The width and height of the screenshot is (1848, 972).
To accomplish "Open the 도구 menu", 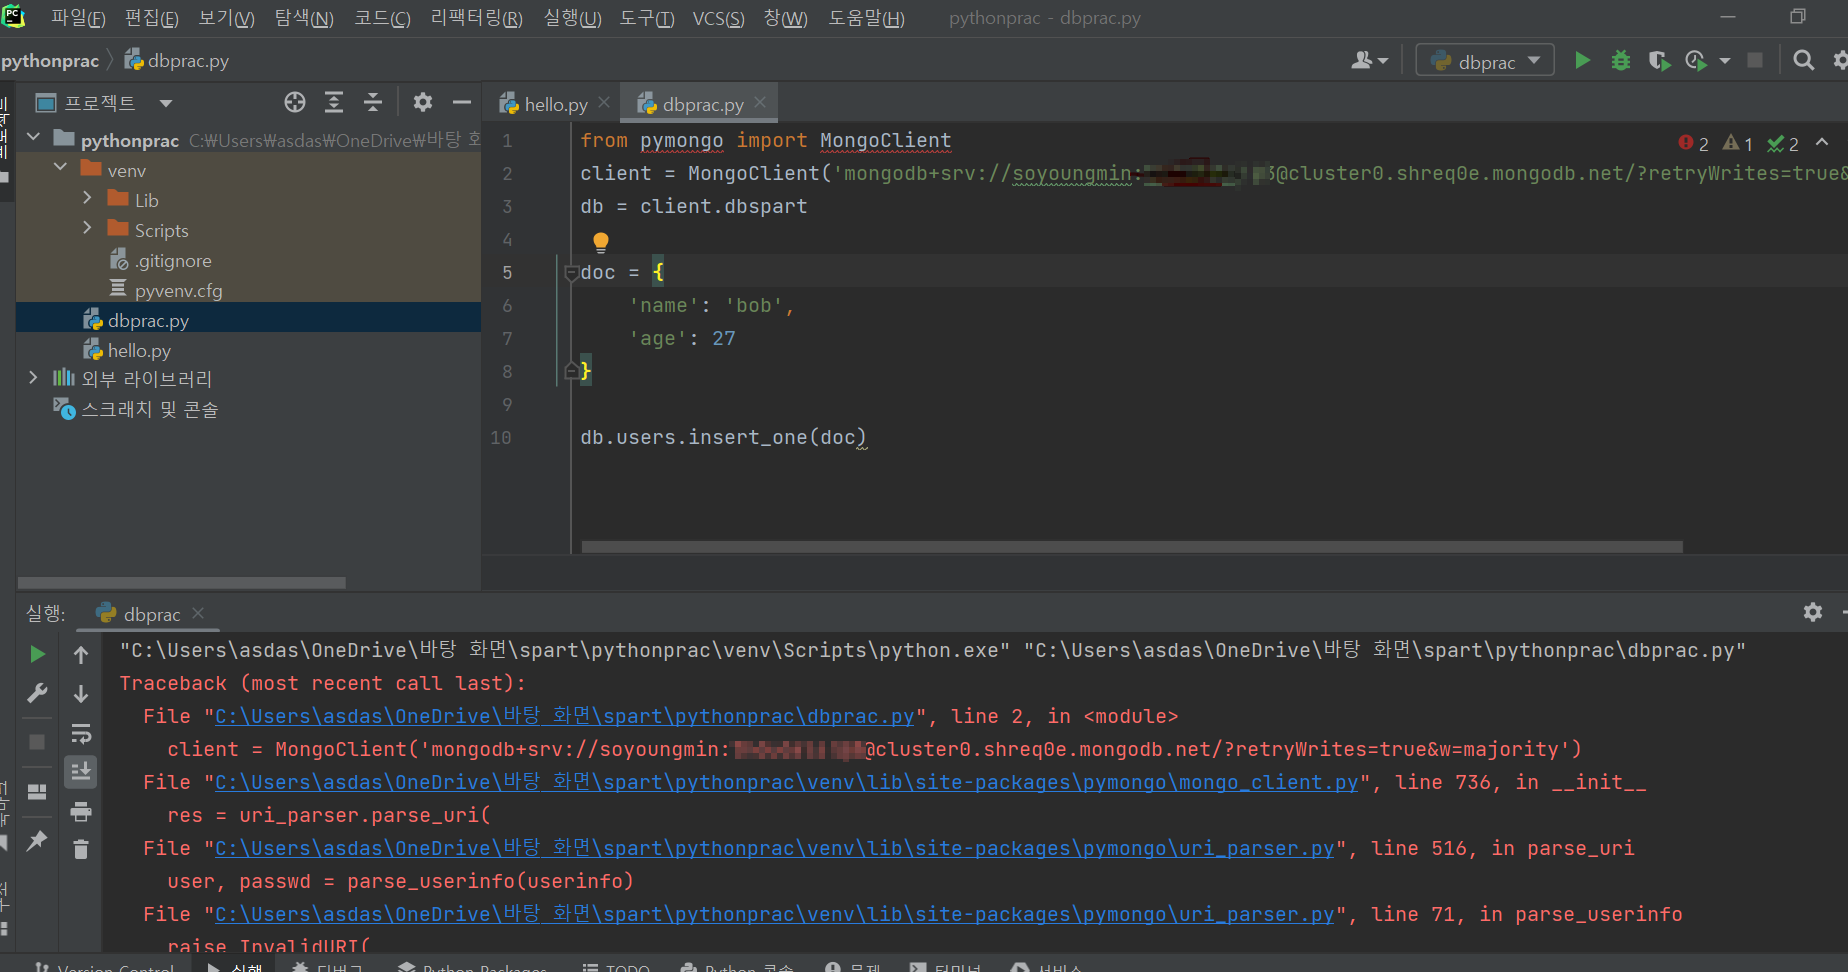I will click(646, 18).
